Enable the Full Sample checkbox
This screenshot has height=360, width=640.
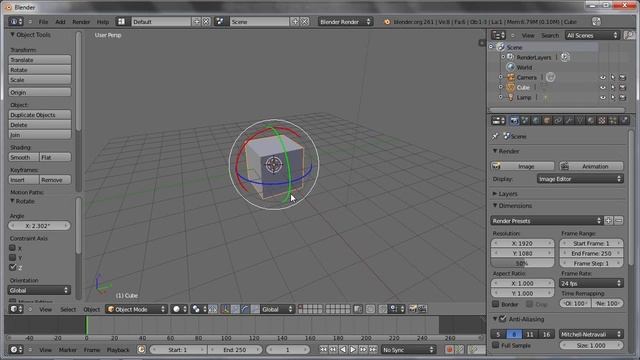(x=496, y=345)
